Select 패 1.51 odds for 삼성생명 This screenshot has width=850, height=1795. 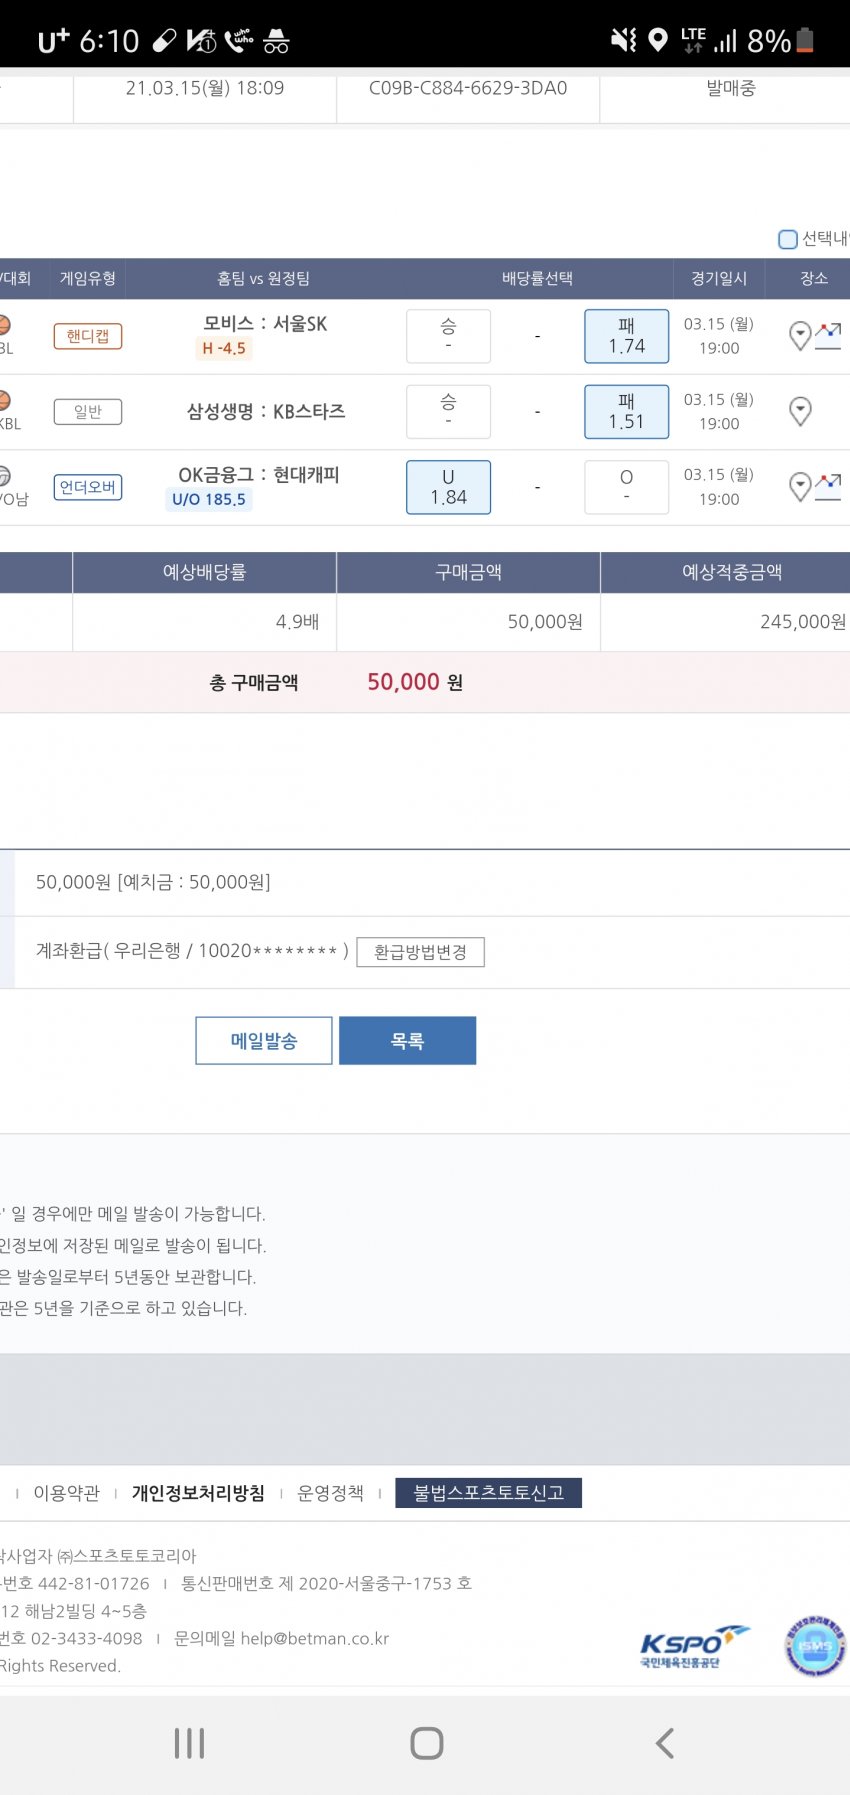(626, 411)
